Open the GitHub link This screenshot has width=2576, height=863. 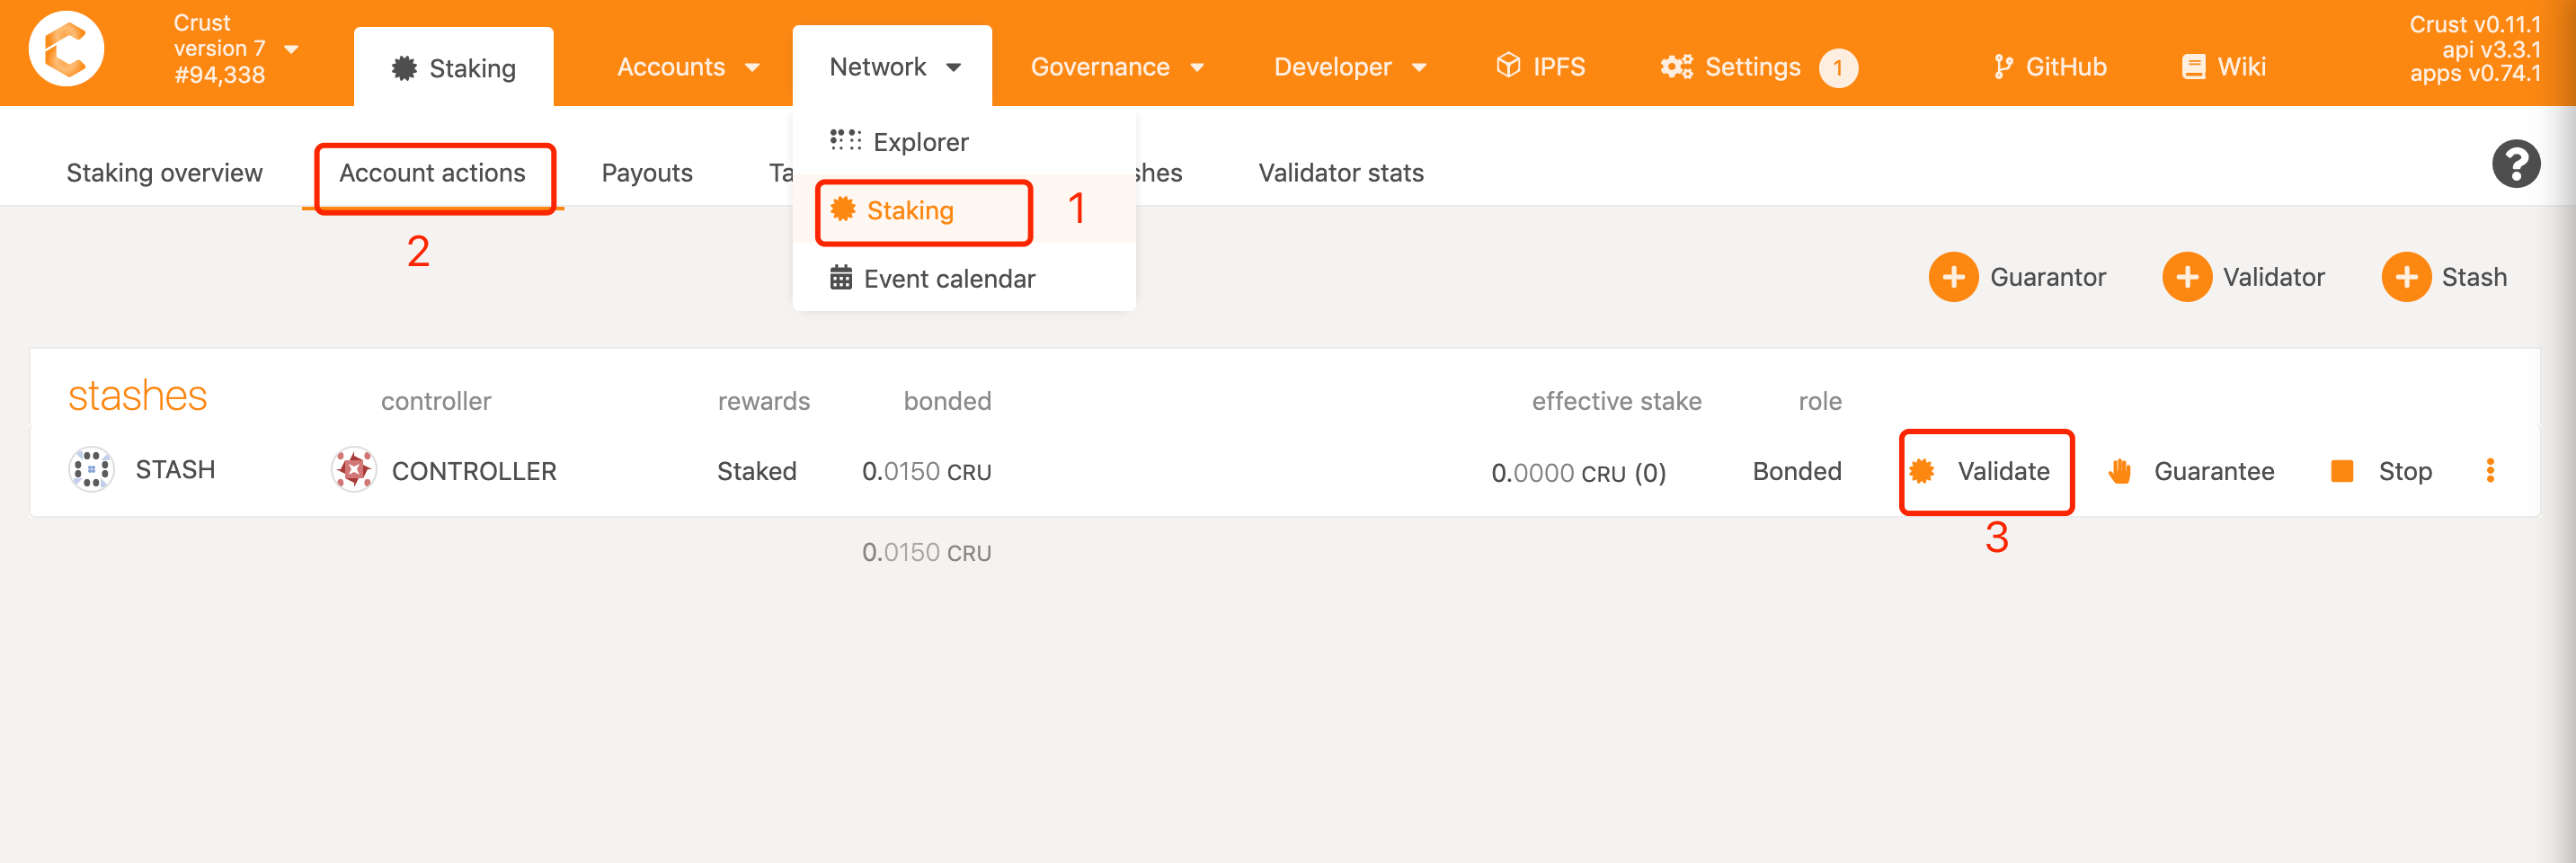[2049, 67]
